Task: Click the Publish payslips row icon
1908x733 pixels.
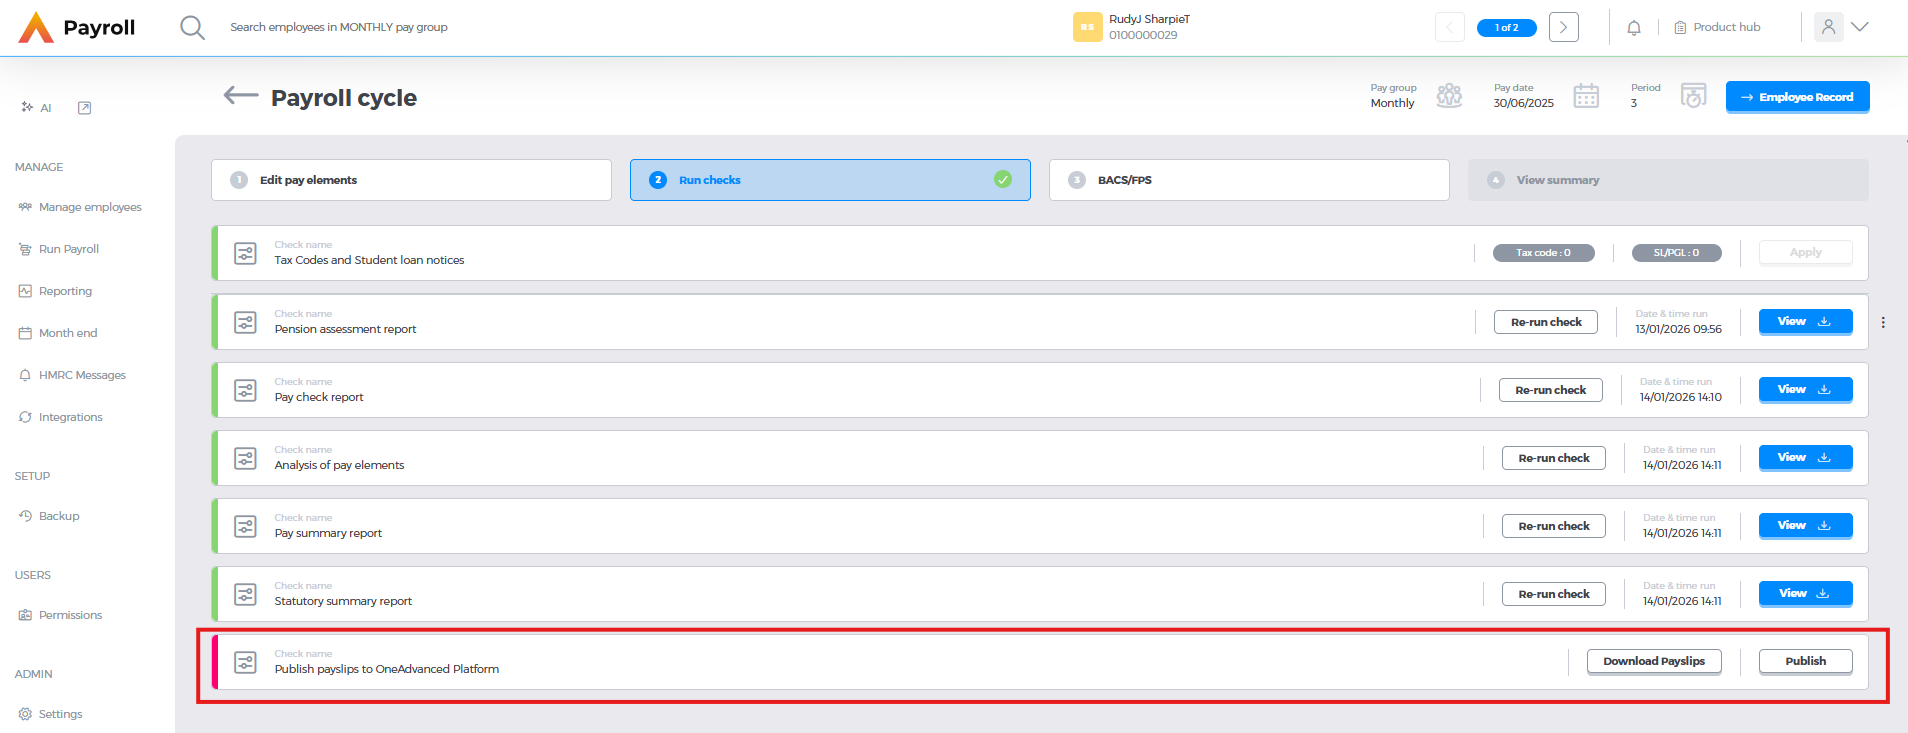Action: coord(245,662)
